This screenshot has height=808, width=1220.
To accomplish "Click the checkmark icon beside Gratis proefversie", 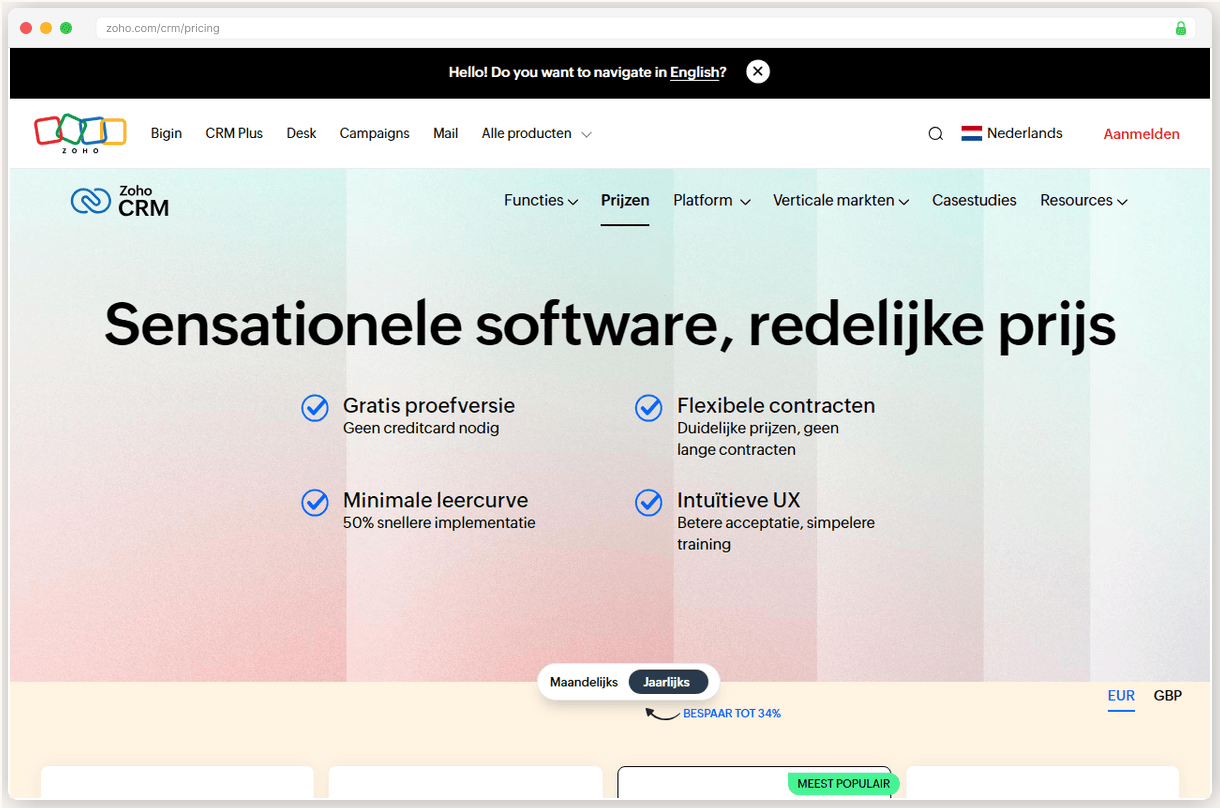I will coord(315,408).
